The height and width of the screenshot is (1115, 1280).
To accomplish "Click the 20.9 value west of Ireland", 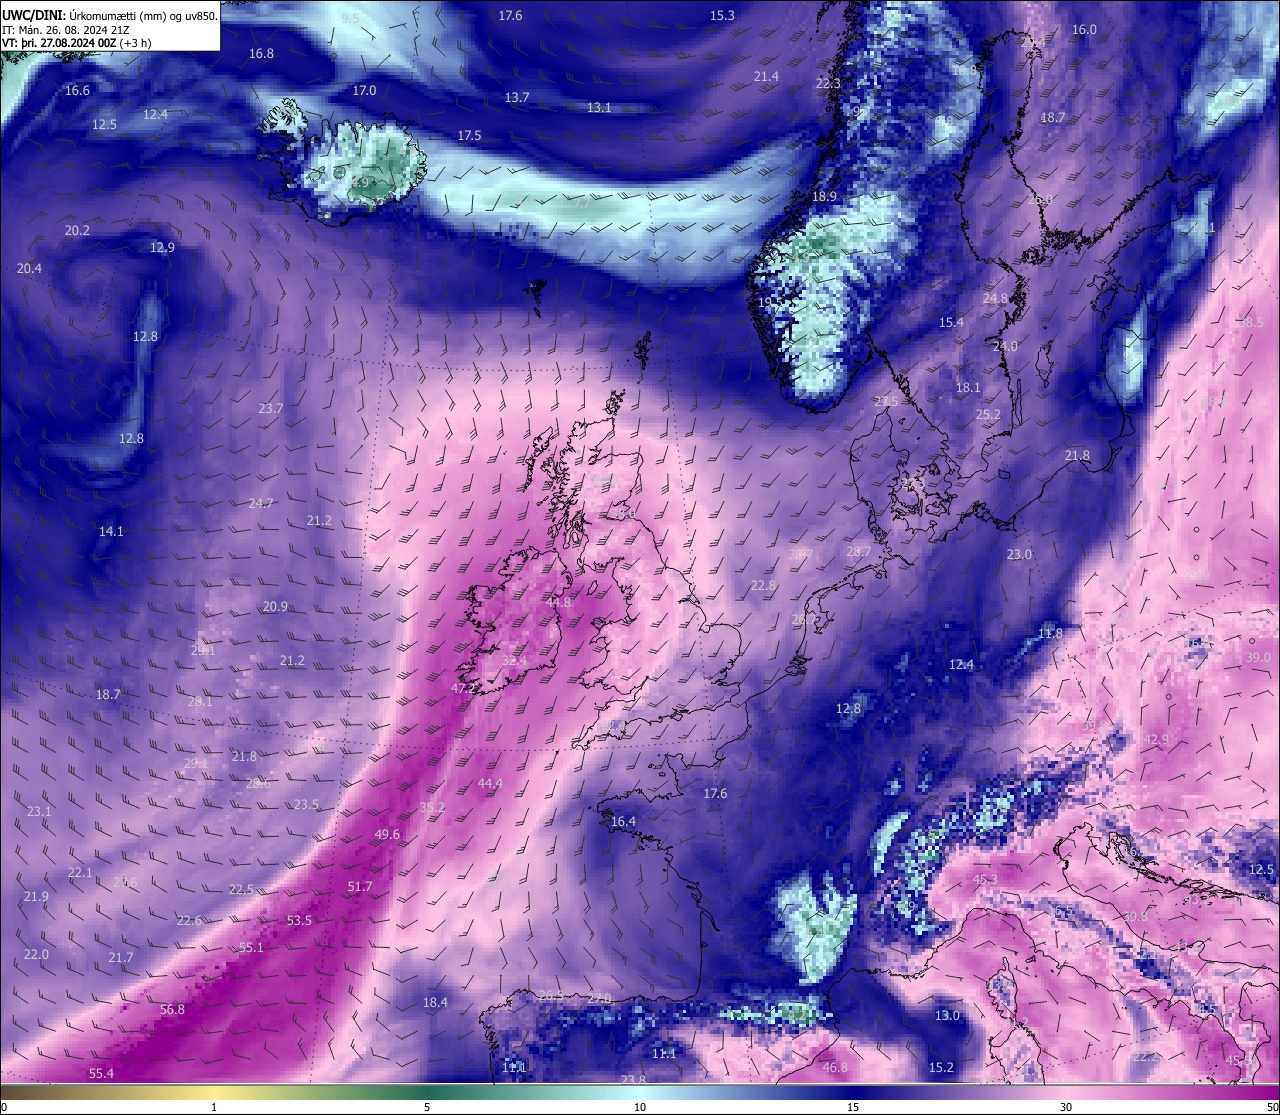I will tap(275, 606).
